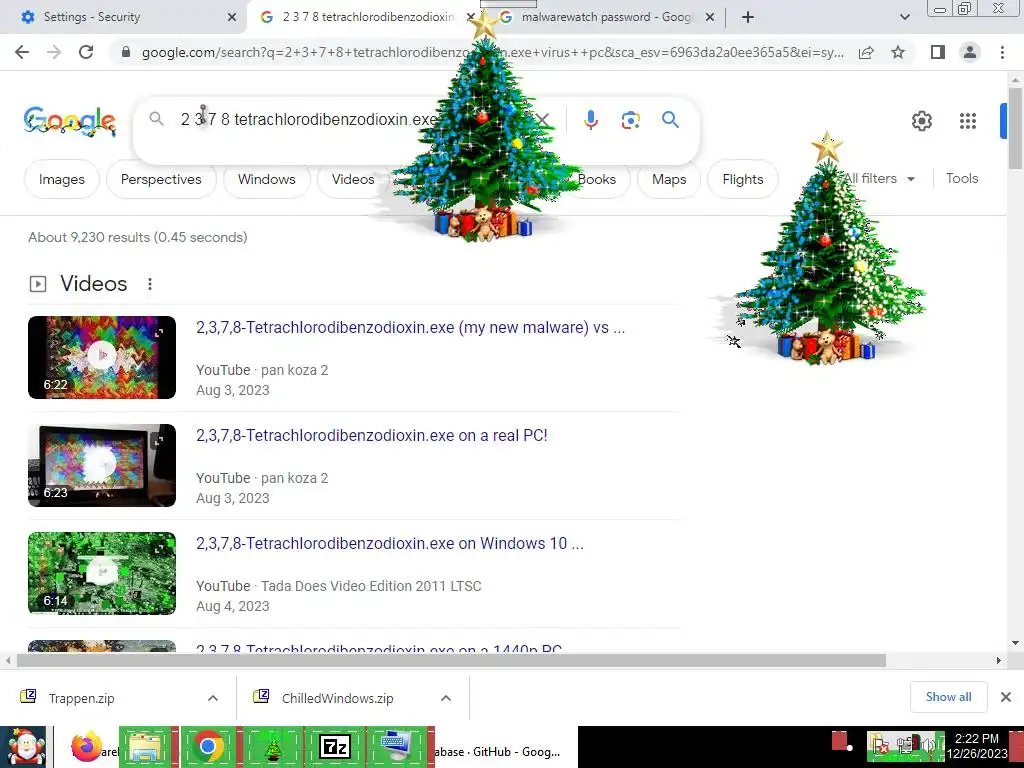The image size is (1024, 768).
Task: Open the search Tools options
Action: click(962, 178)
